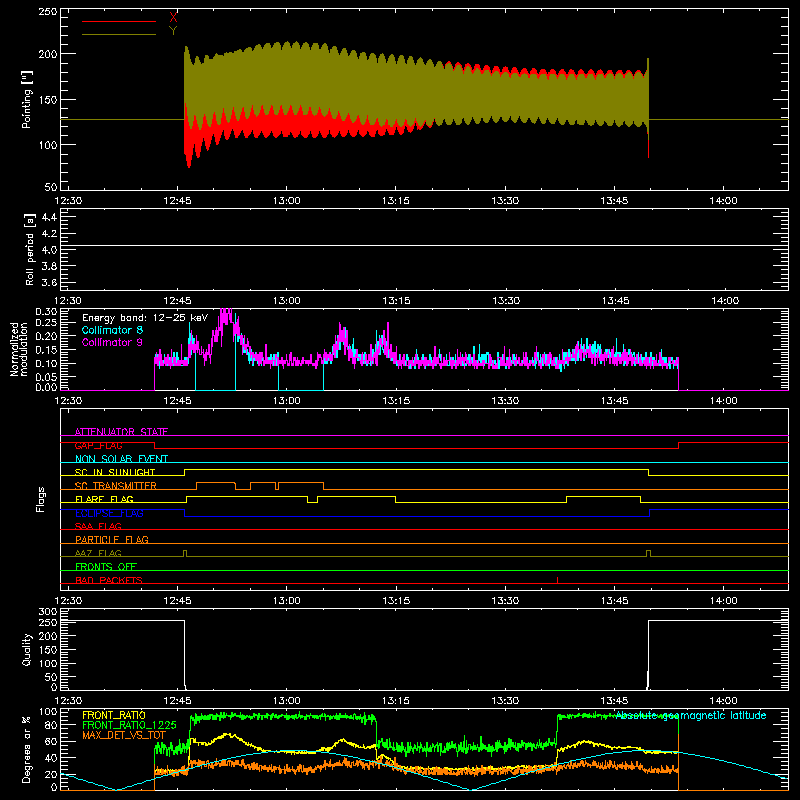Click the 80 tick on the 'Degrees or %' axis
Viewport: 800px width, 800px height.
pos(51,726)
